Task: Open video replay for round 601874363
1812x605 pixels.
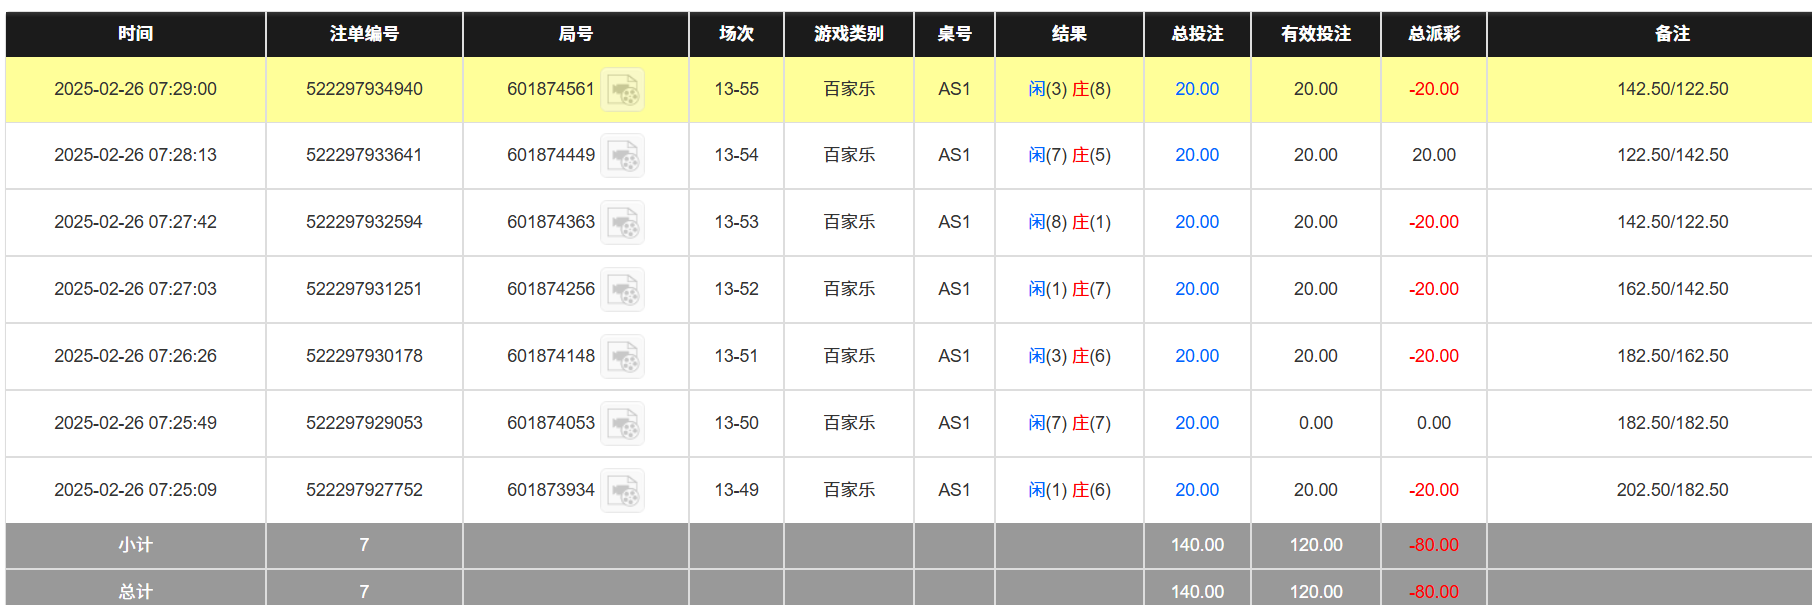Action: pos(623,222)
